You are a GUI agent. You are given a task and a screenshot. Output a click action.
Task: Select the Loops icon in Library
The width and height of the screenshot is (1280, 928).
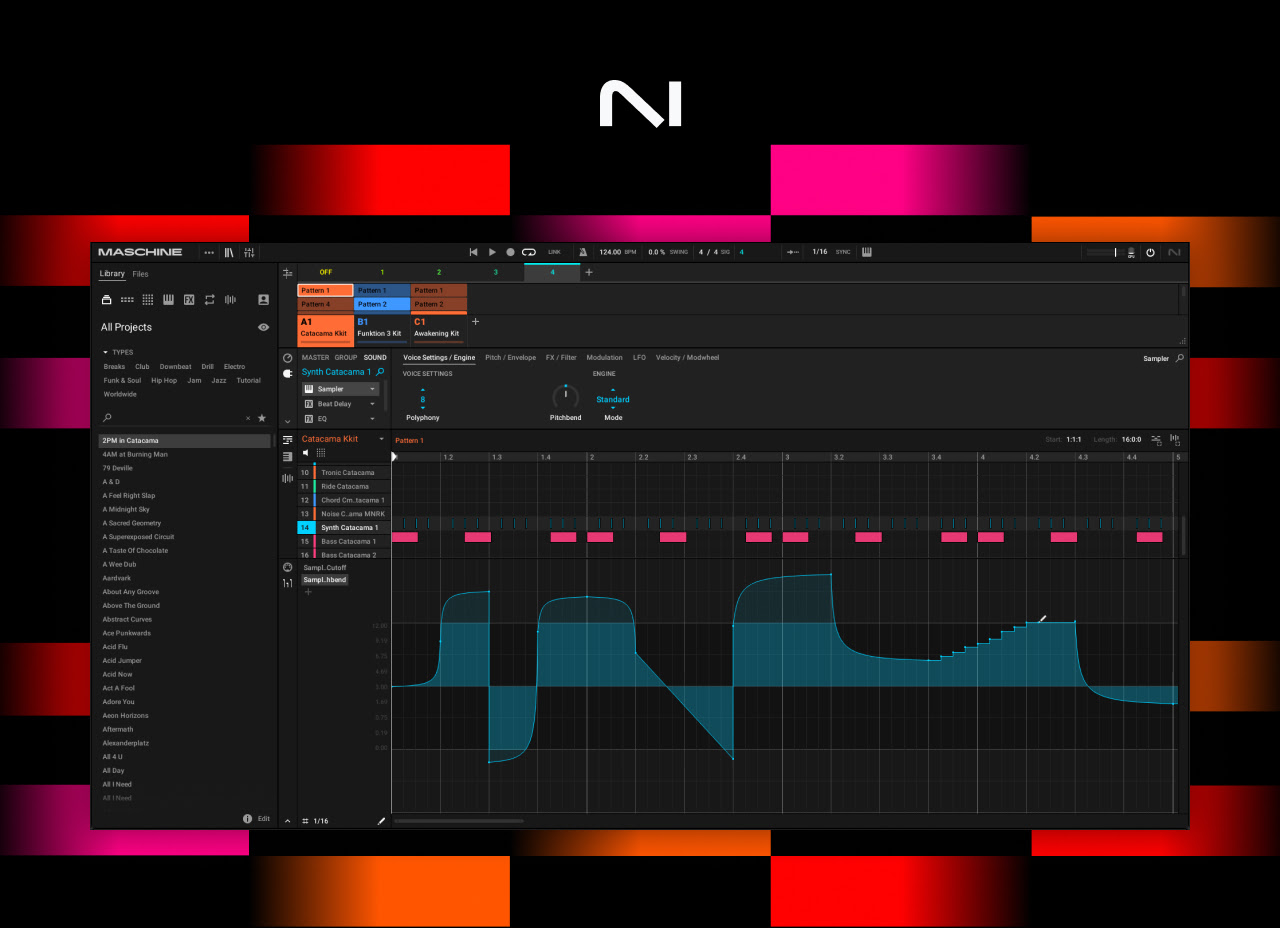(210, 300)
